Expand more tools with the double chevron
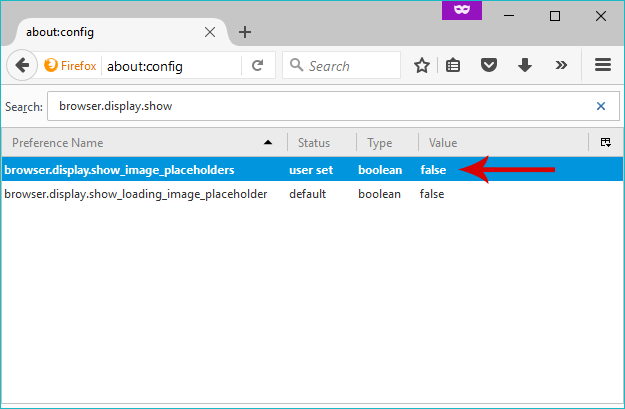This screenshot has height=409, width=625. point(561,65)
